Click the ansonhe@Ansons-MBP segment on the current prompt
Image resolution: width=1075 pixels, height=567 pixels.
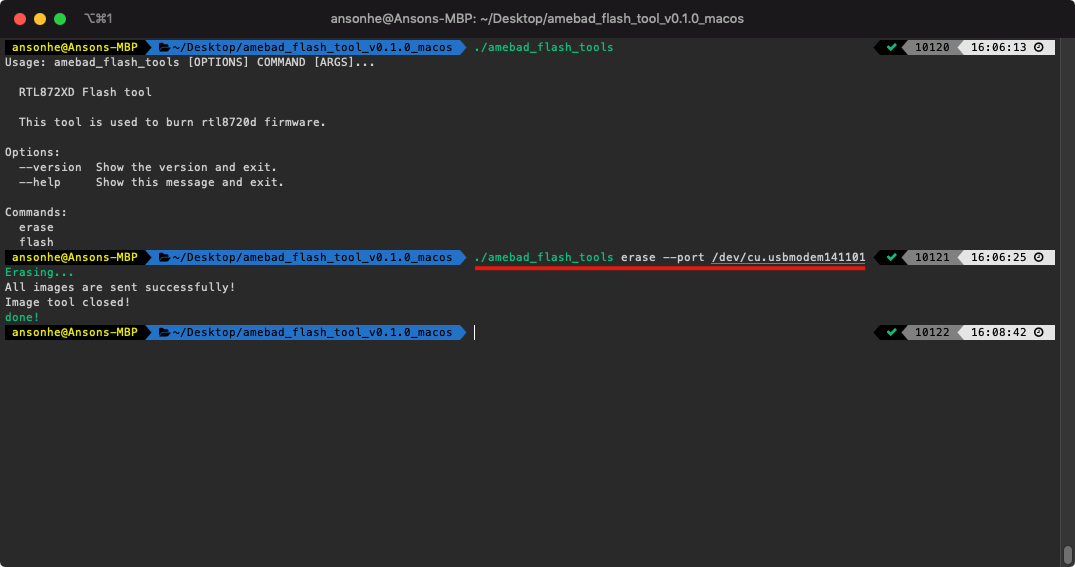pyautogui.click(x=75, y=333)
